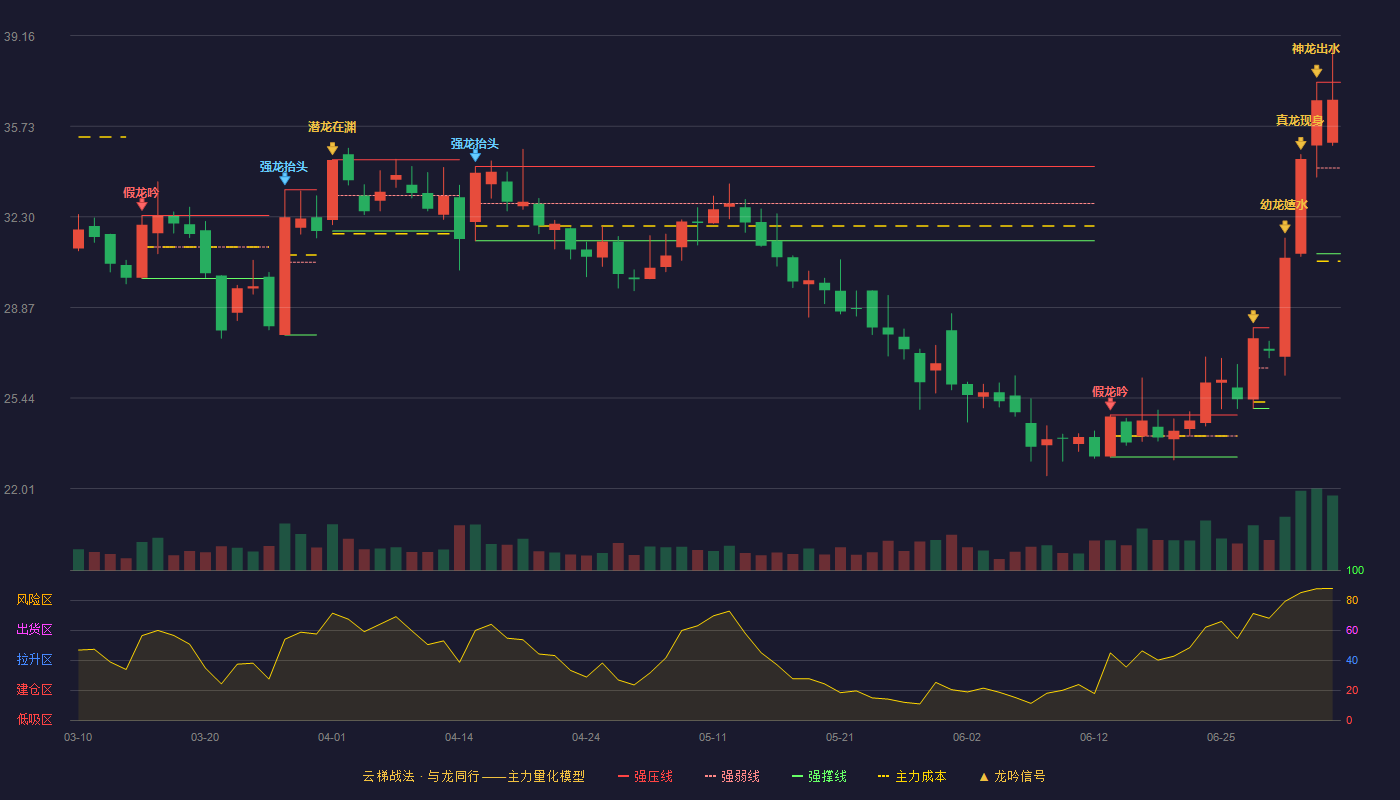Click the 39.16 price axis label
This screenshot has height=800, width=1400.
(x=19, y=37)
